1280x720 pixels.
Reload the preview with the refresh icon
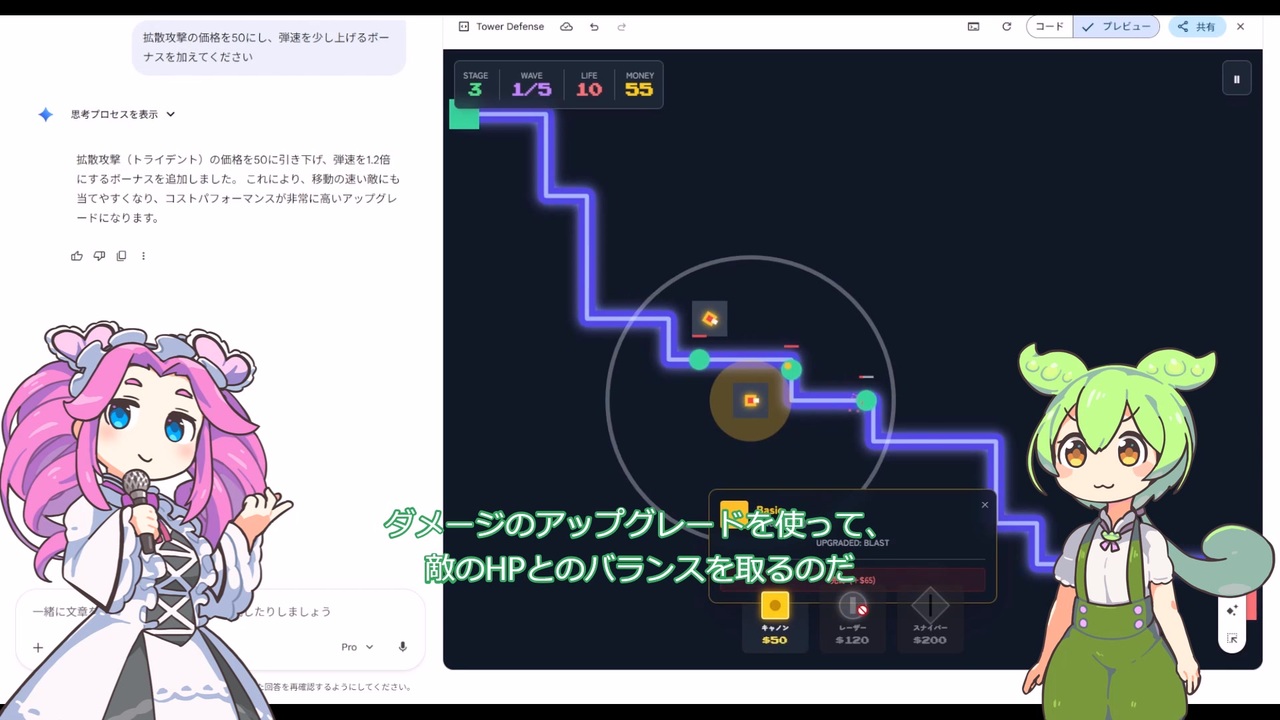click(x=1007, y=27)
